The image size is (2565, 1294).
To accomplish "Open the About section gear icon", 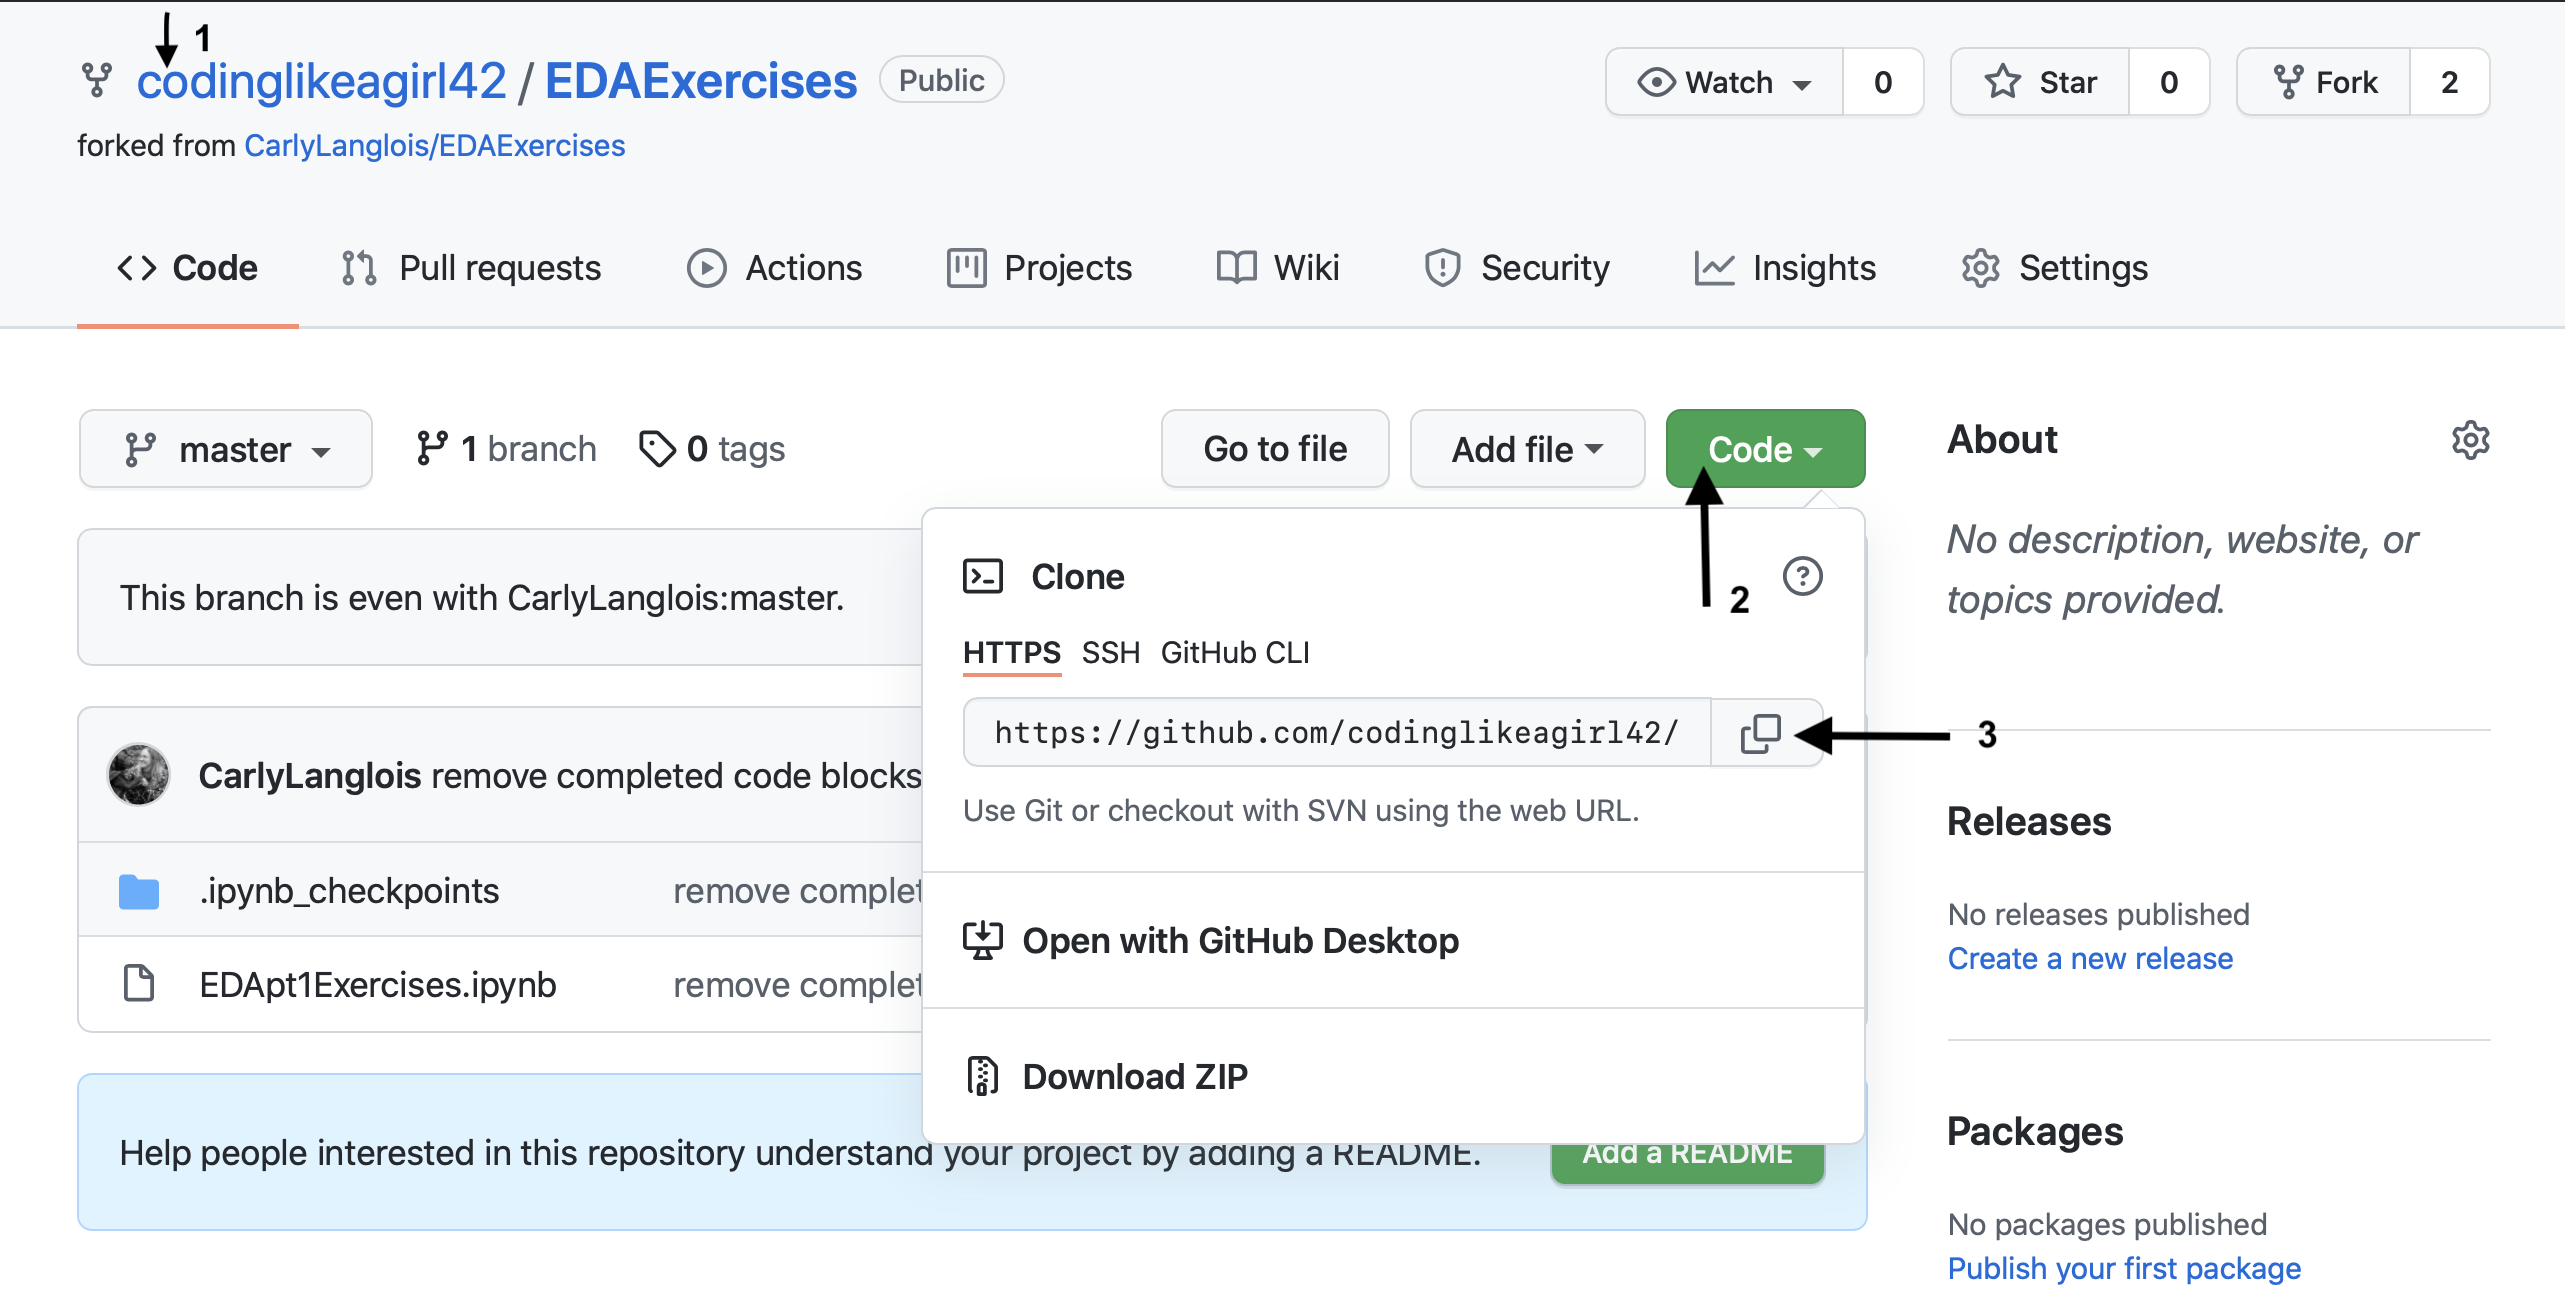I will point(2470,440).
